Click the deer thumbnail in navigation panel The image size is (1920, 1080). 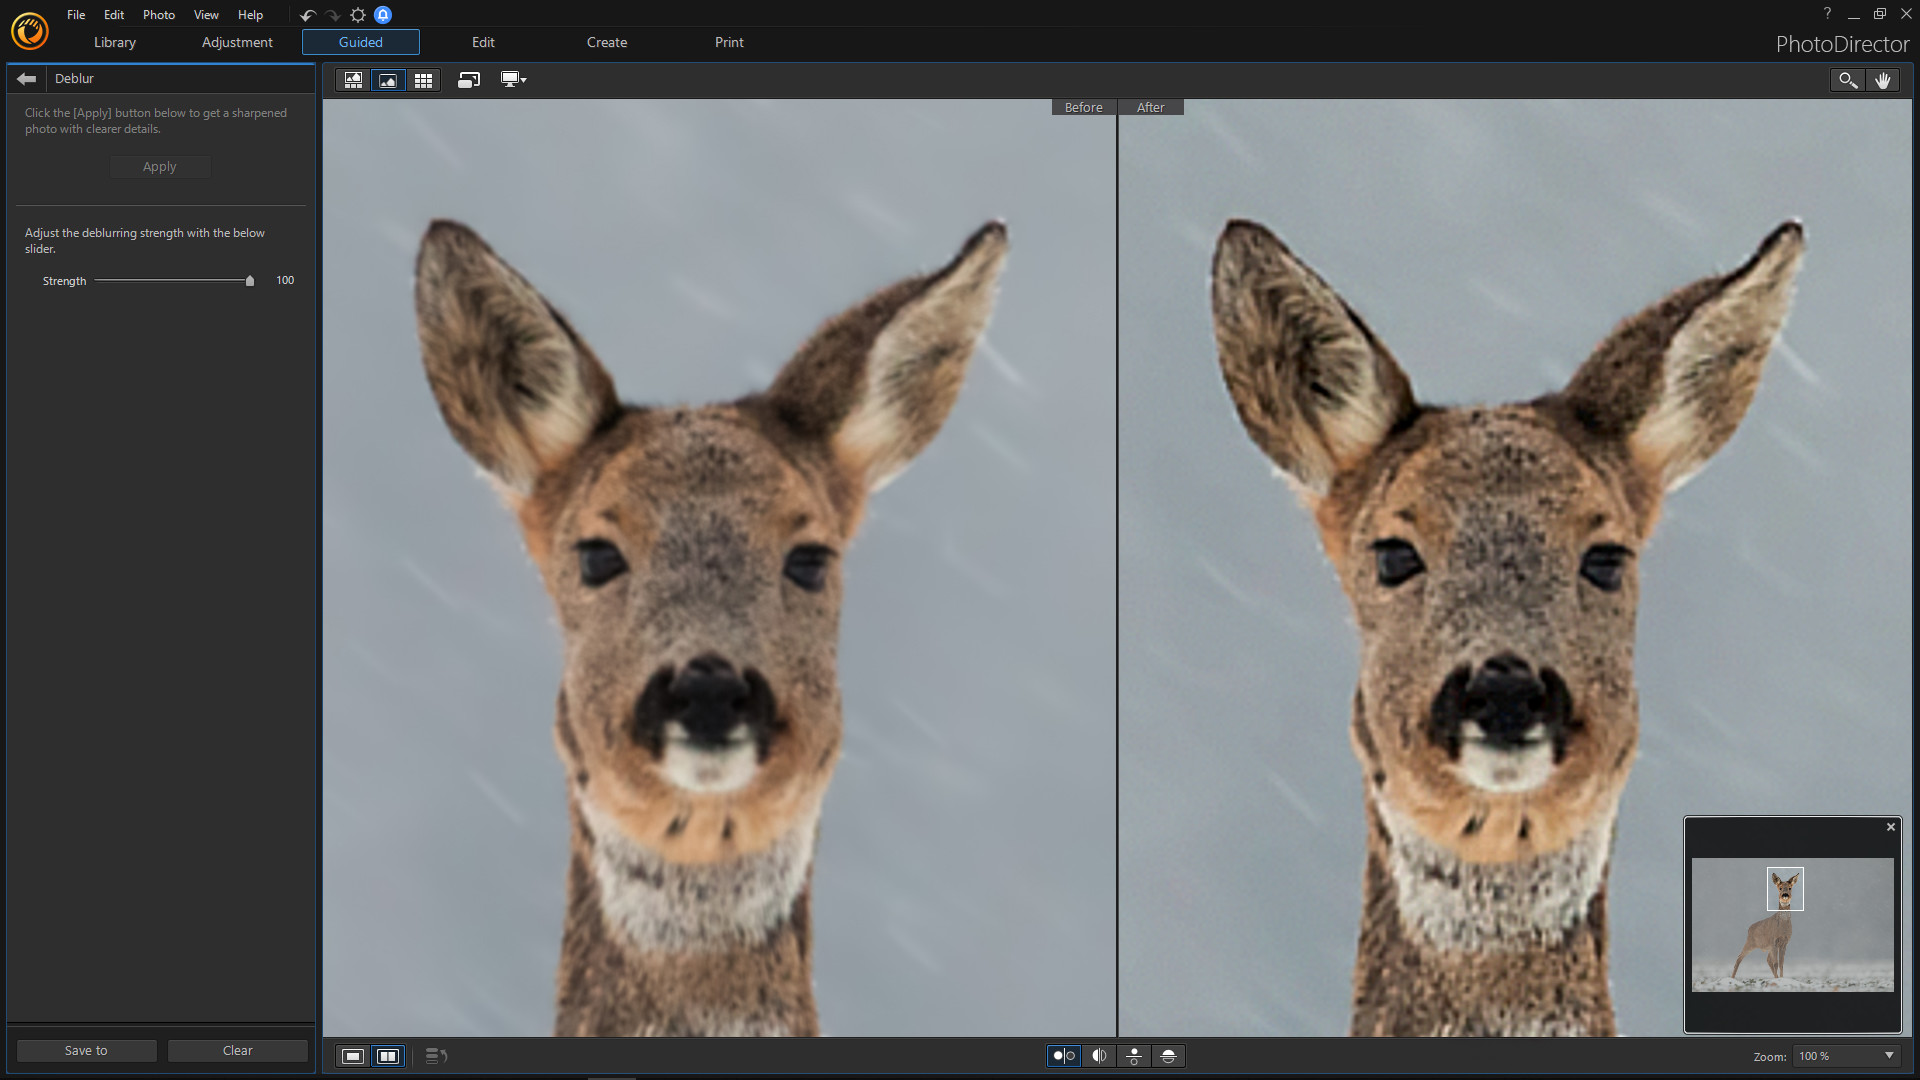(x=1784, y=889)
